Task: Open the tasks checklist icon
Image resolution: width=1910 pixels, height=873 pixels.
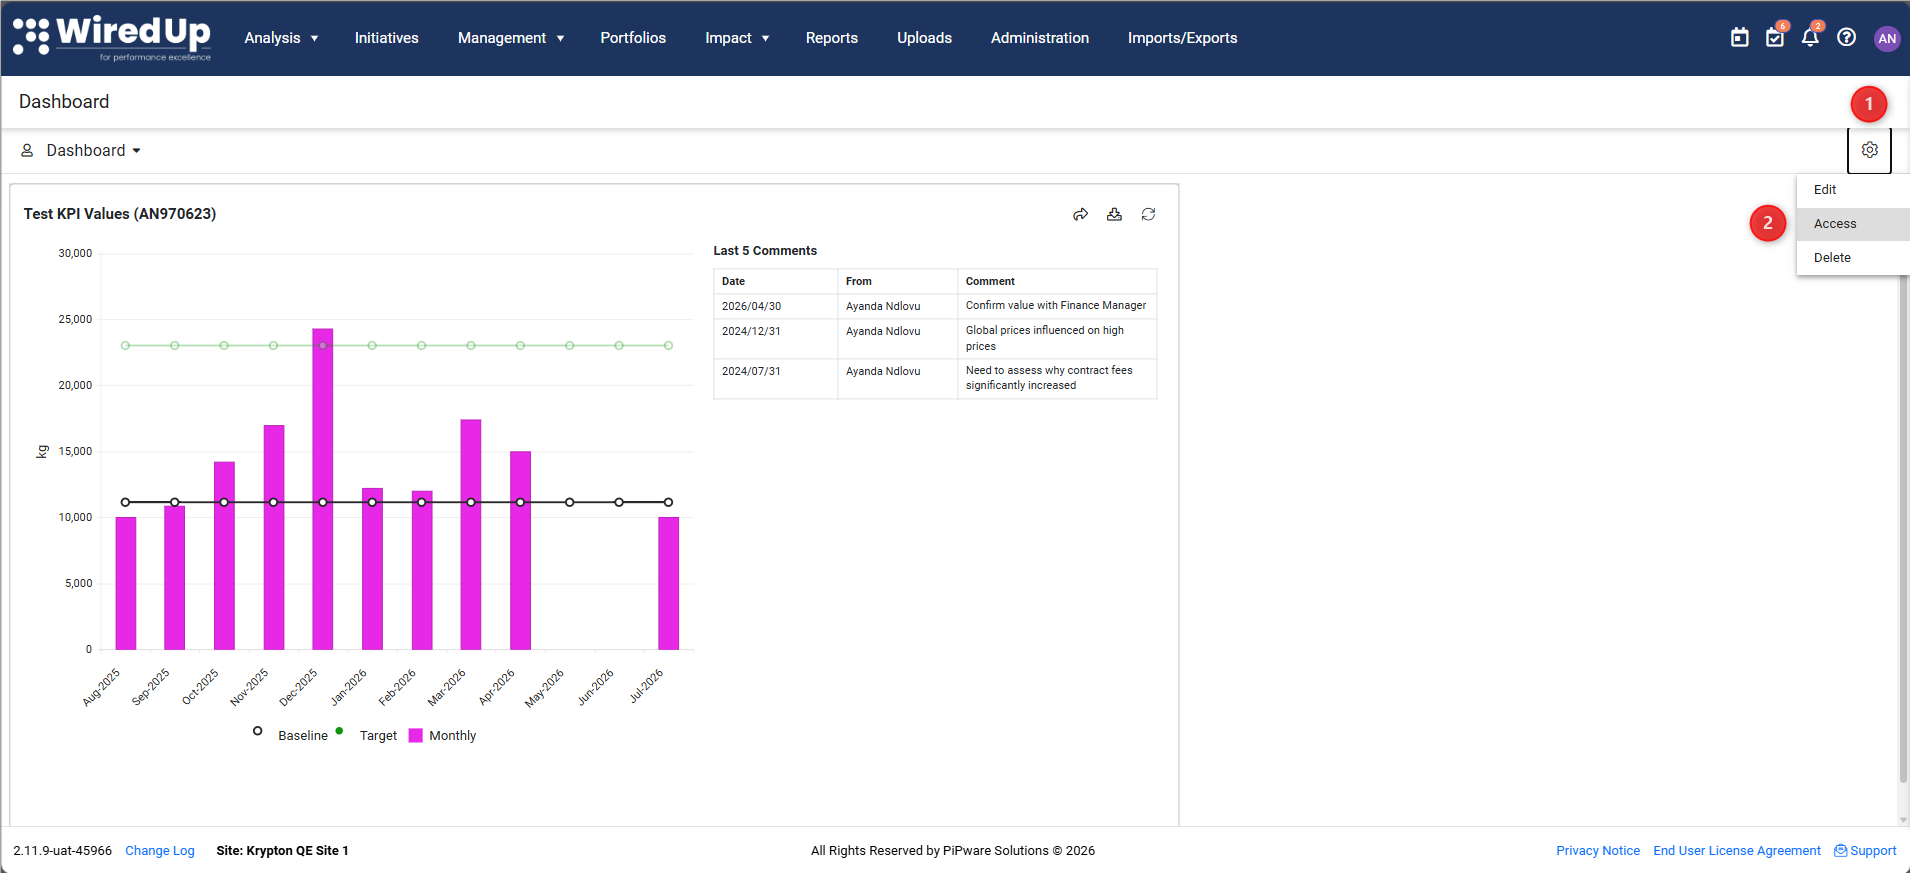Action: [1775, 38]
